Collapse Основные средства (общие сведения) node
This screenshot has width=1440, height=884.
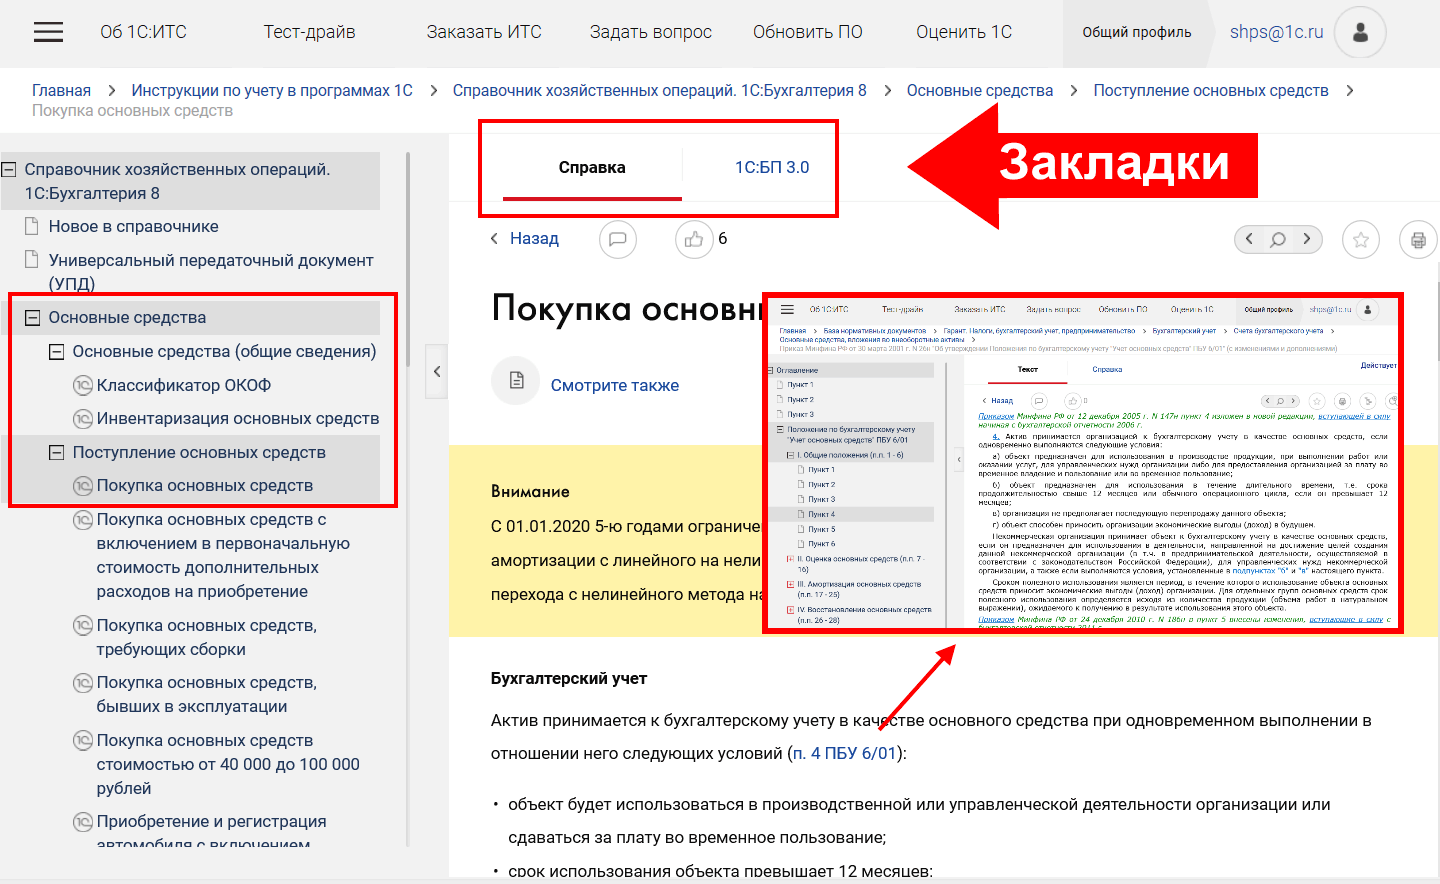[x=57, y=352]
